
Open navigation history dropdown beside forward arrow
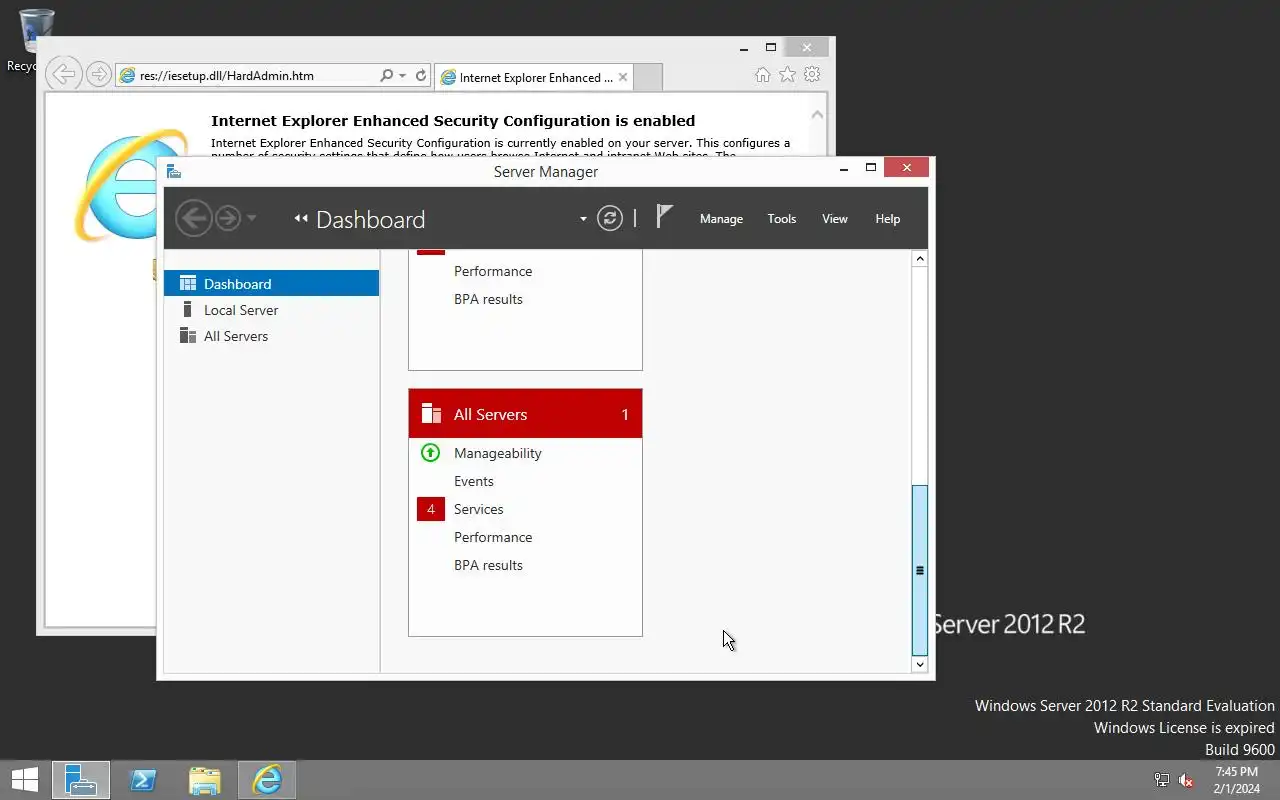251,219
